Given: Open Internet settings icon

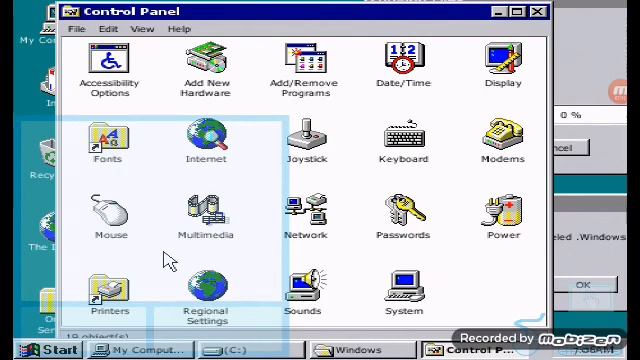Looking at the screenshot, I should click(207, 134).
